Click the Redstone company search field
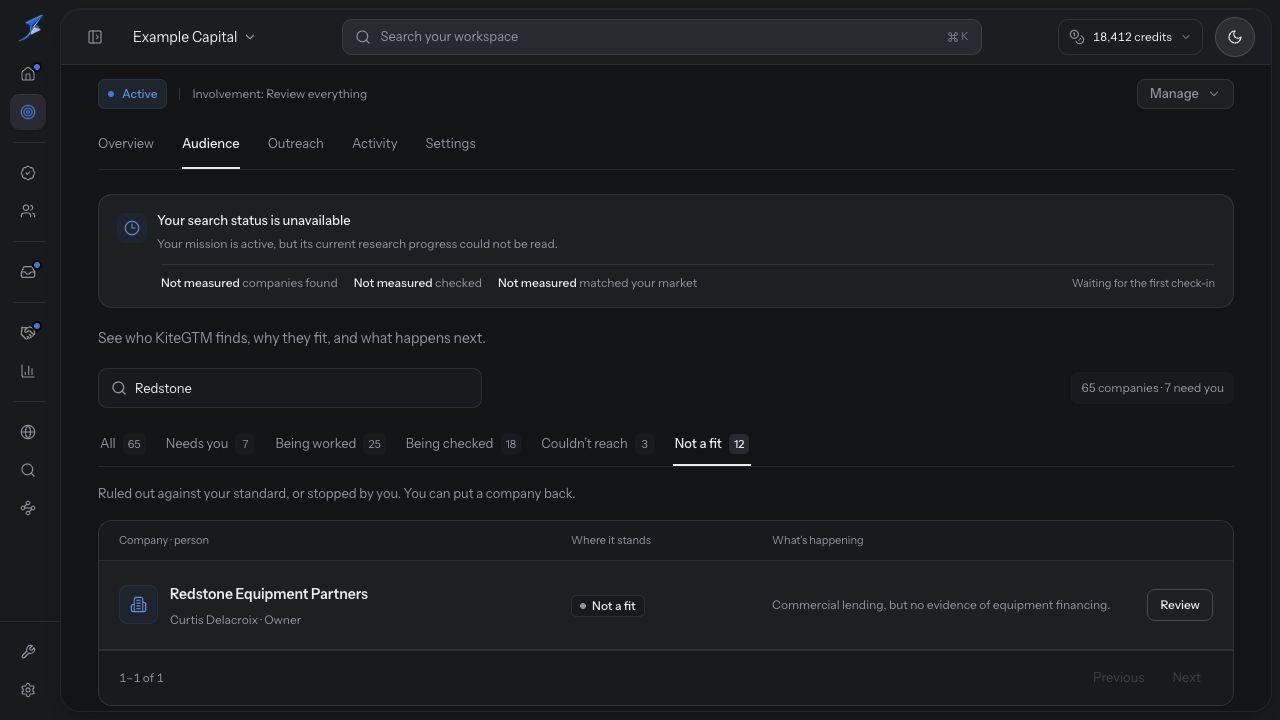This screenshot has width=1280, height=720. point(290,388)
